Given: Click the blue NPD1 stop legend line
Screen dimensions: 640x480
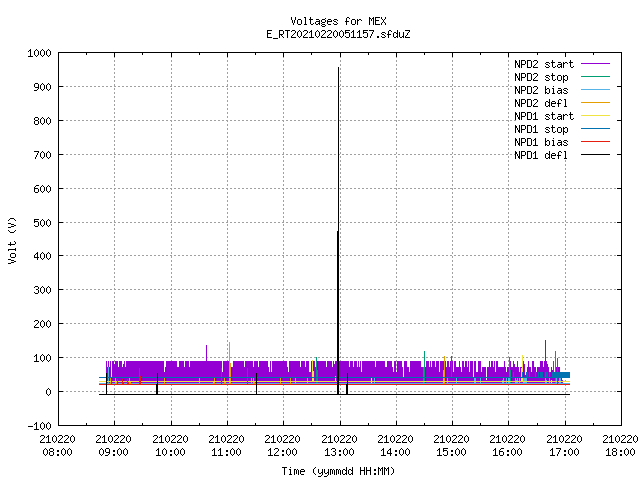Looking at the screenshot, I should [596, 129].
